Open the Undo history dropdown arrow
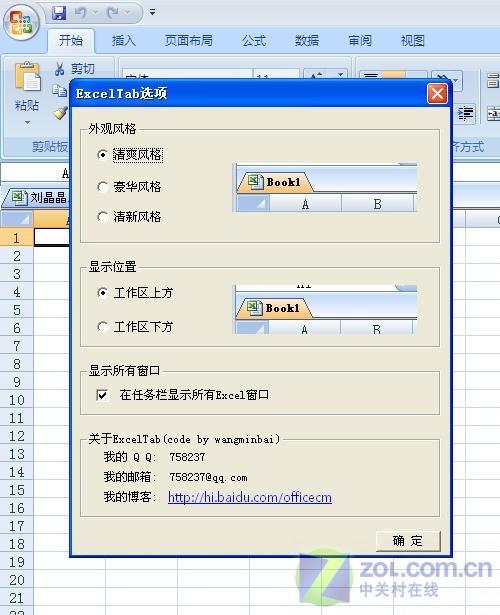500x615 pixels. point(95,13)
